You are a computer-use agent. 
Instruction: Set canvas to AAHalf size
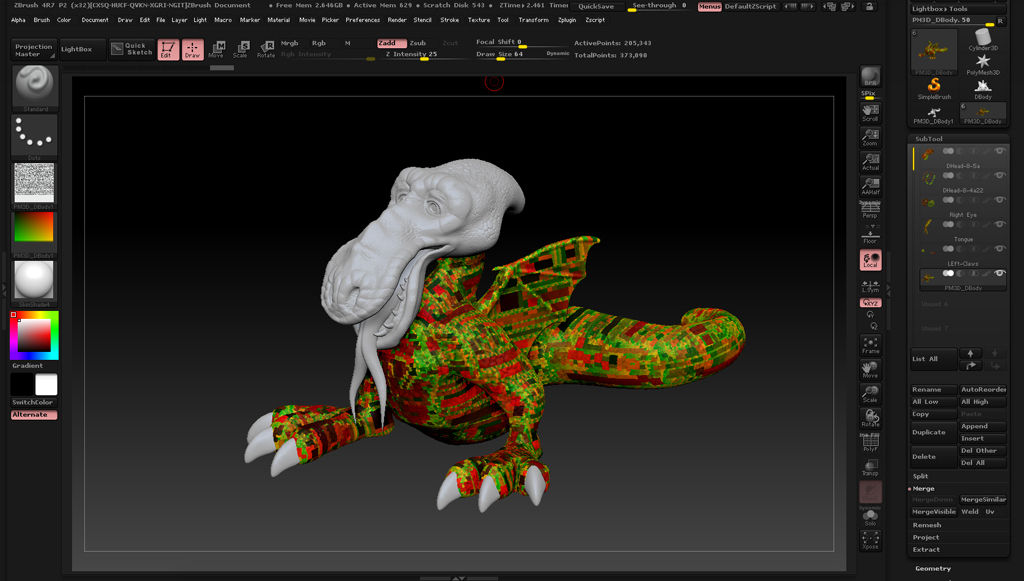tap(871, 186)
